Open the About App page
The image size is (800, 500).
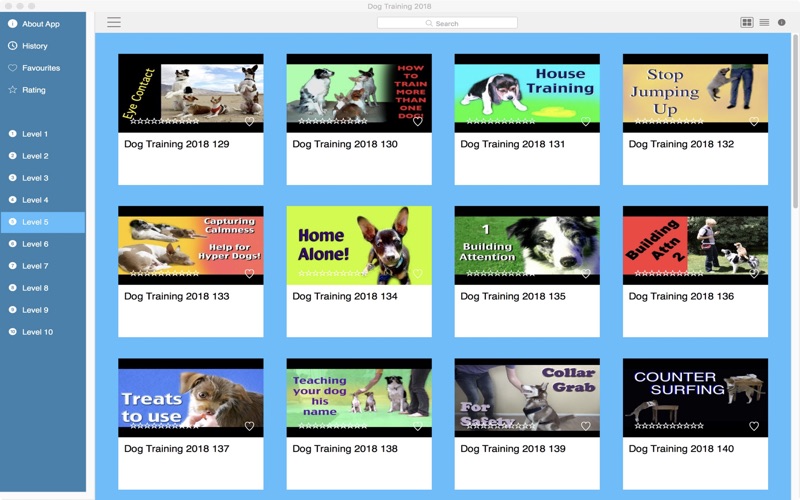coord(43,24)
